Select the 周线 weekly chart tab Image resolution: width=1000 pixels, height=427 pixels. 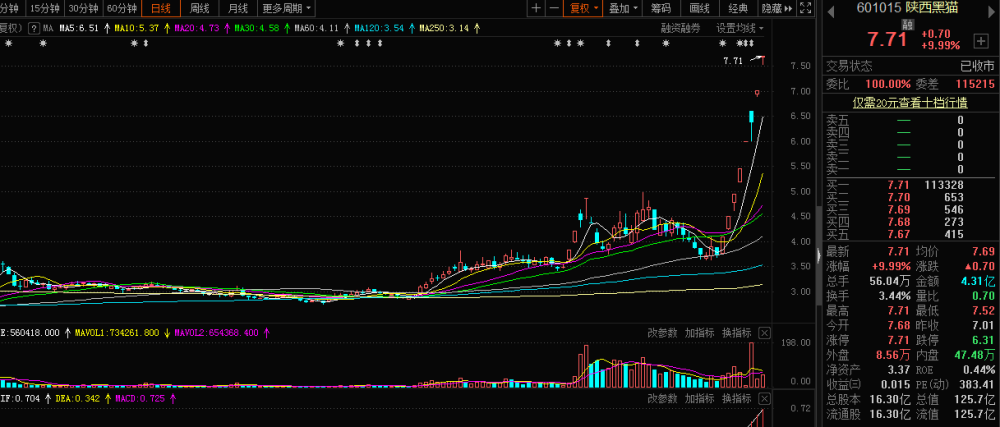(199, 8)
